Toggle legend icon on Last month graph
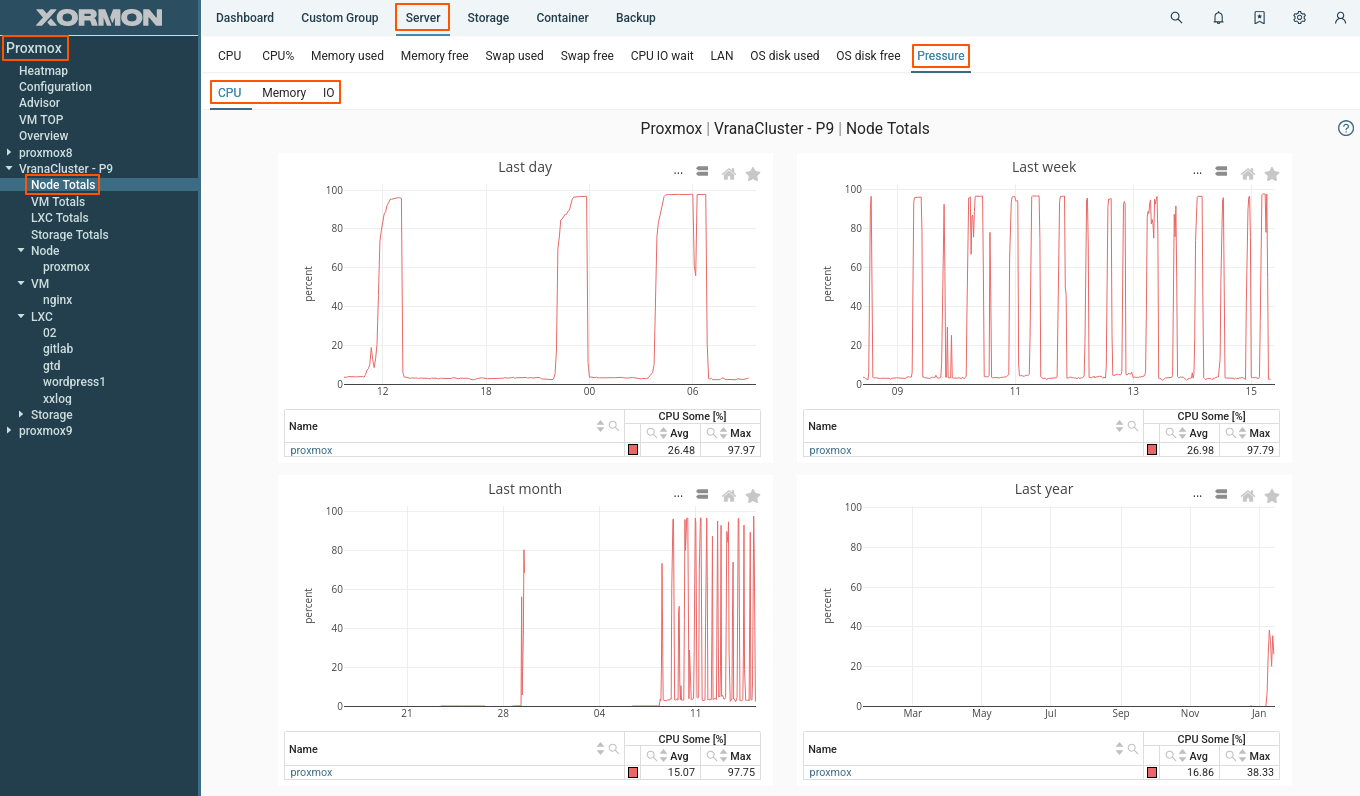 click(703, 495)
